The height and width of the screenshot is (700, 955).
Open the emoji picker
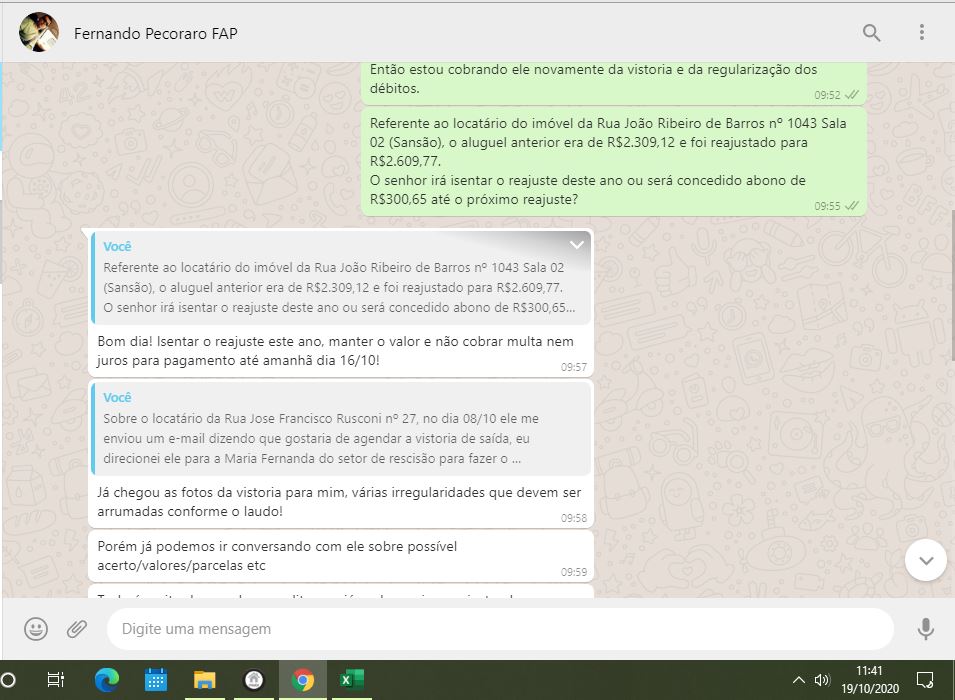tap(36, 629)
